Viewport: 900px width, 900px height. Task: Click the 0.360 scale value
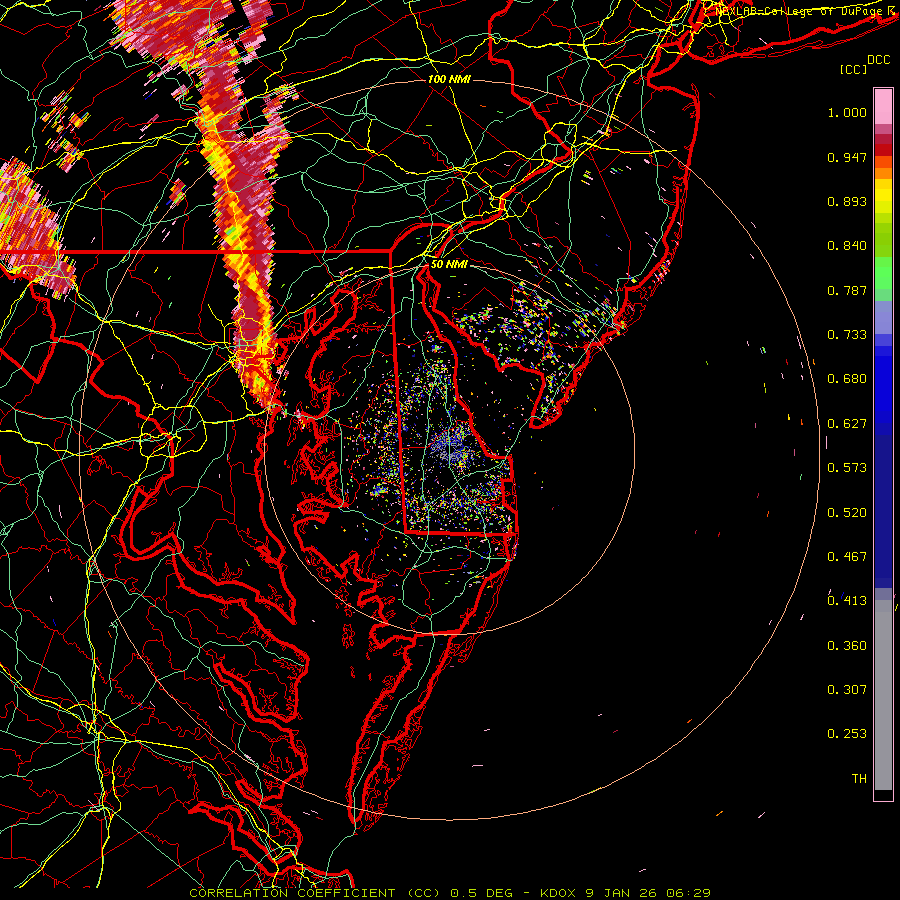[847, 646]
